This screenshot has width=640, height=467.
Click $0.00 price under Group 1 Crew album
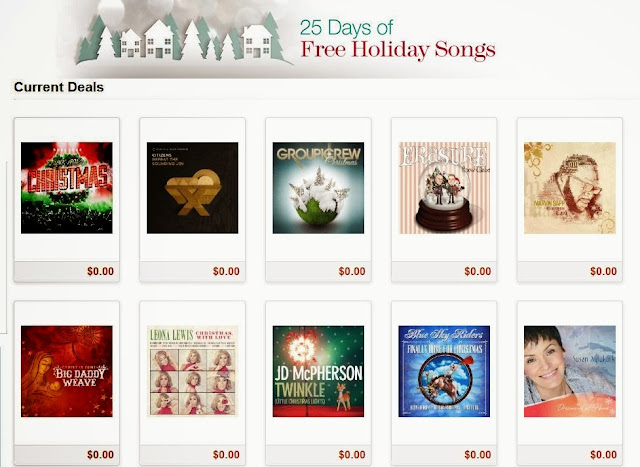pos(352,271)
